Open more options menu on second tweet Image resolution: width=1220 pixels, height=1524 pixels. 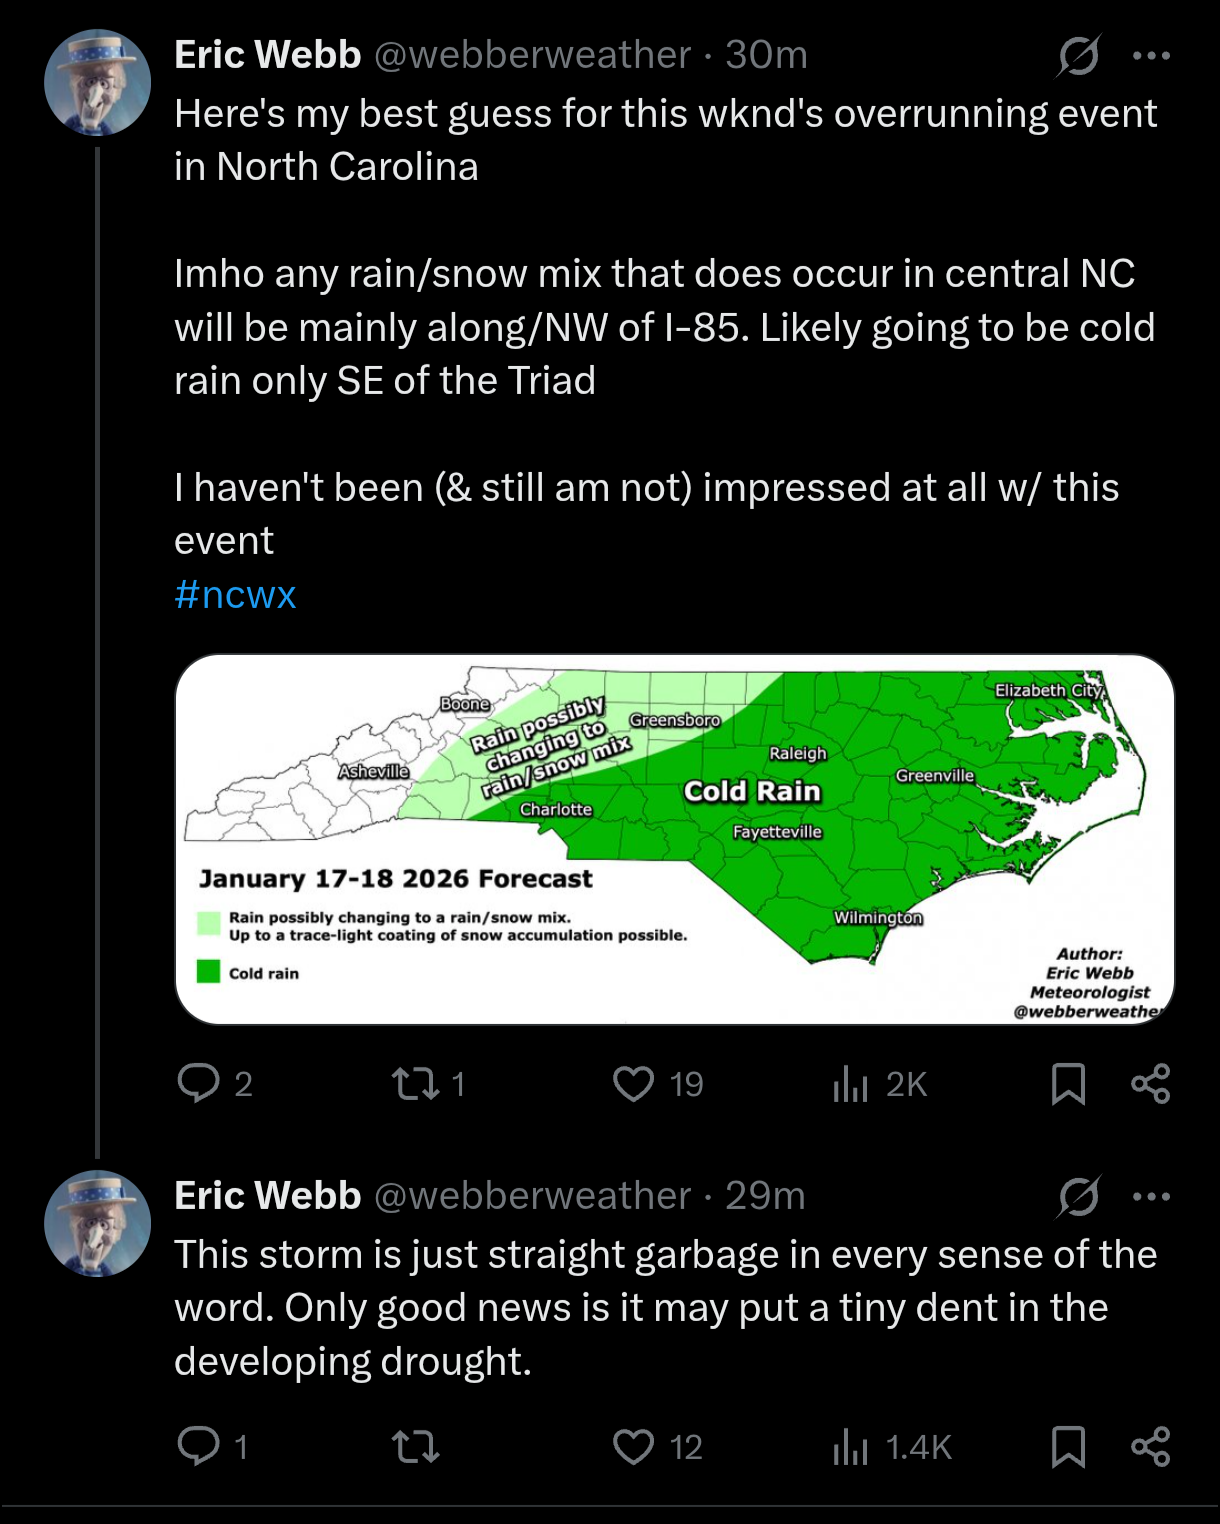[x=1151, y=1197]
